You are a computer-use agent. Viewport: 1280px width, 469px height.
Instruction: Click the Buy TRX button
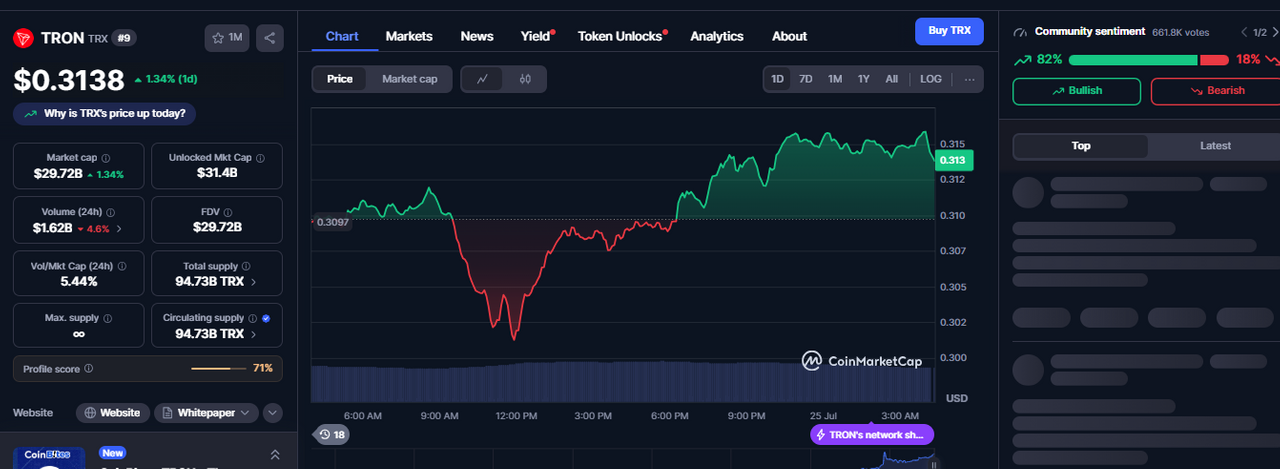click(x=949, y=31)
